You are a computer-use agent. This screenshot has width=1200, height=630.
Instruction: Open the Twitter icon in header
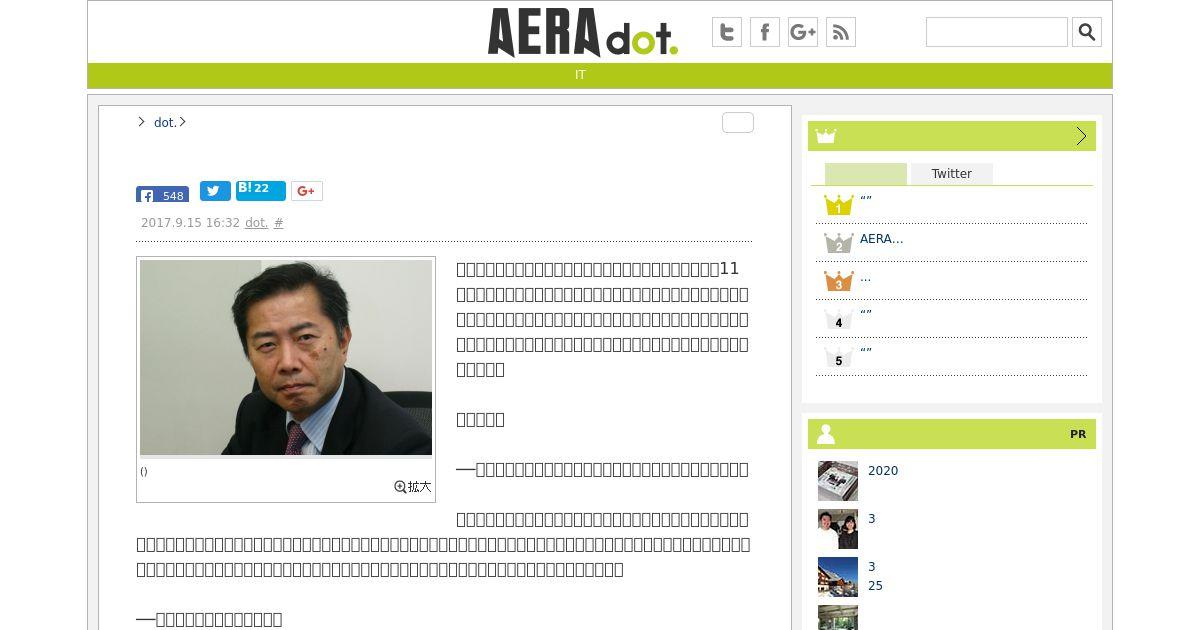pos(727,32)
